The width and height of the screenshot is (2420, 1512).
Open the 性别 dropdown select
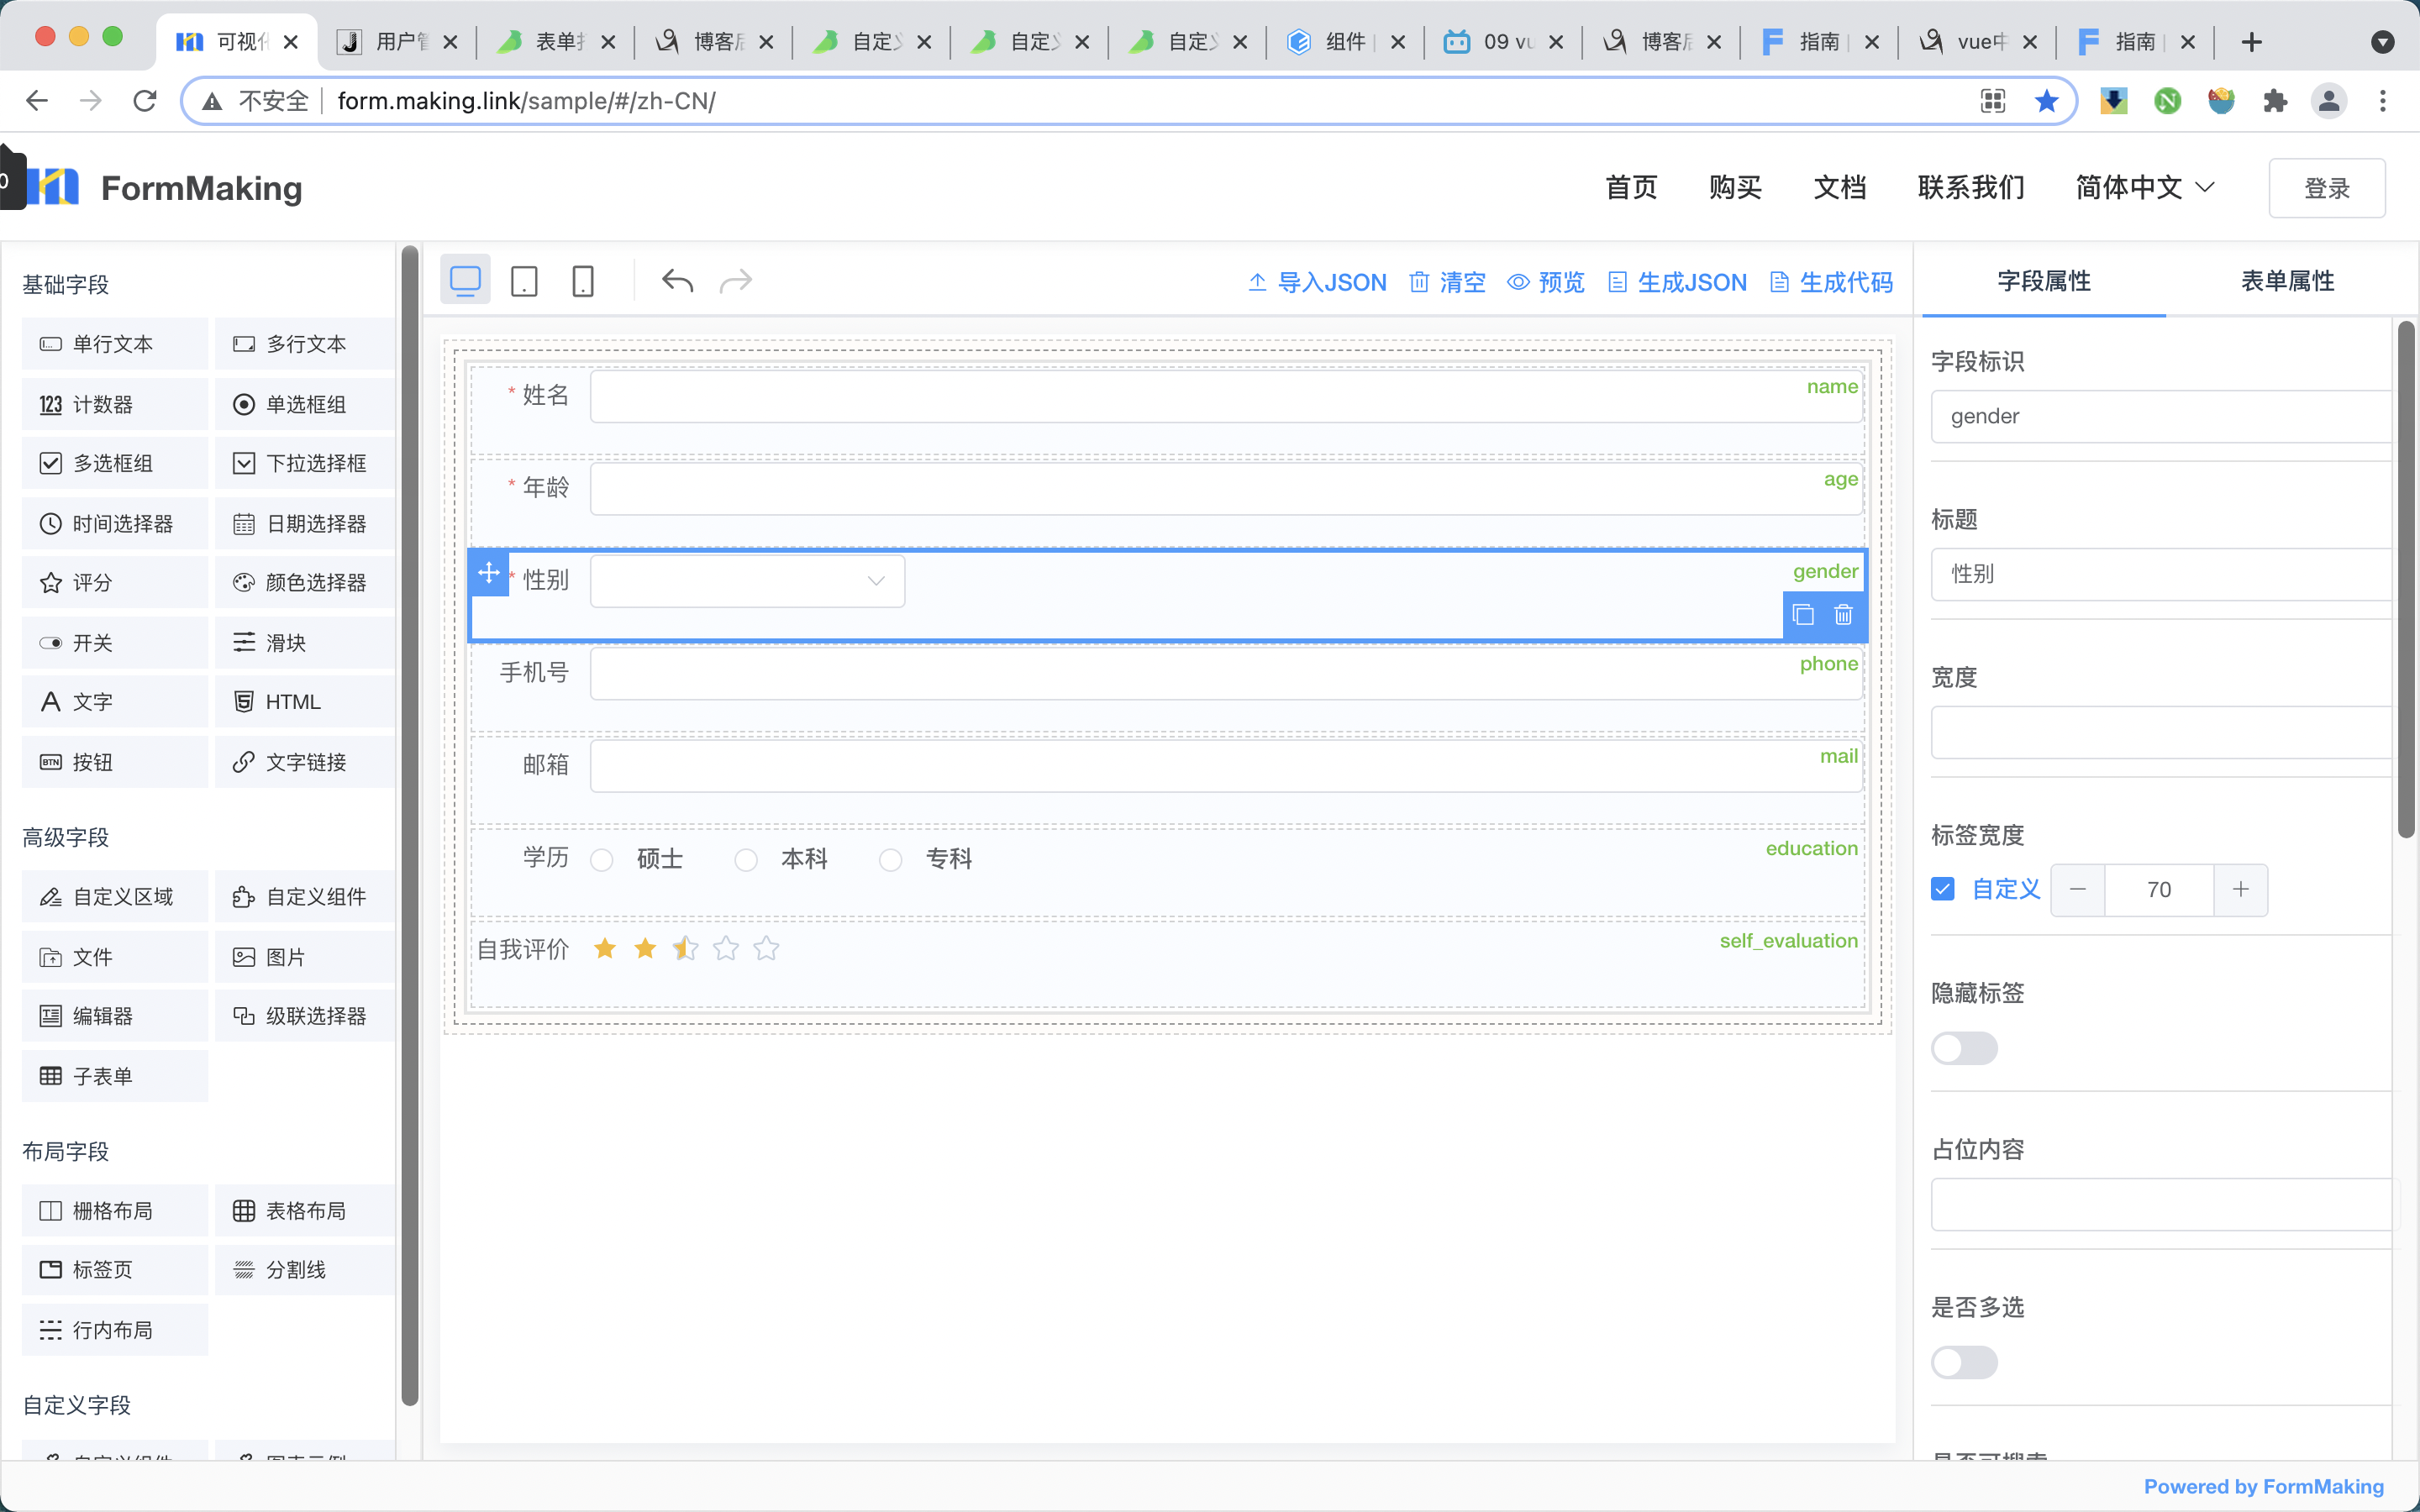(x=747, y=581)
